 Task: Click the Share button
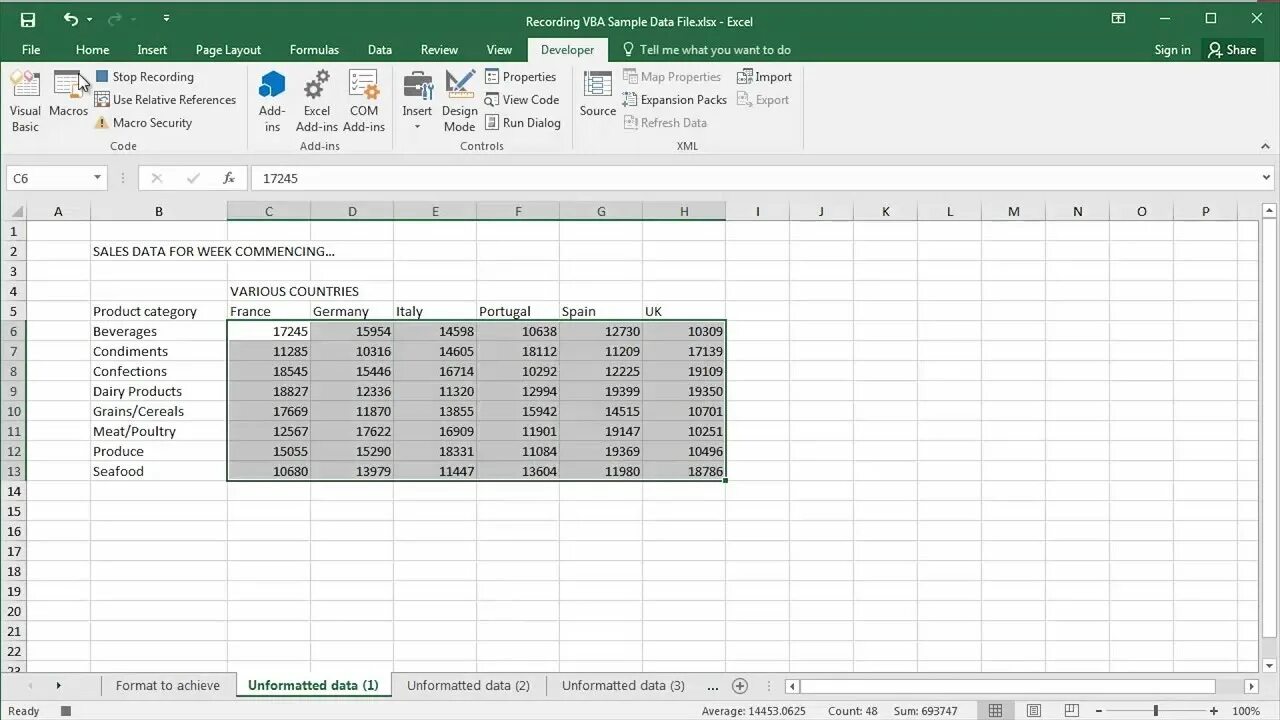pos(1231,50)
